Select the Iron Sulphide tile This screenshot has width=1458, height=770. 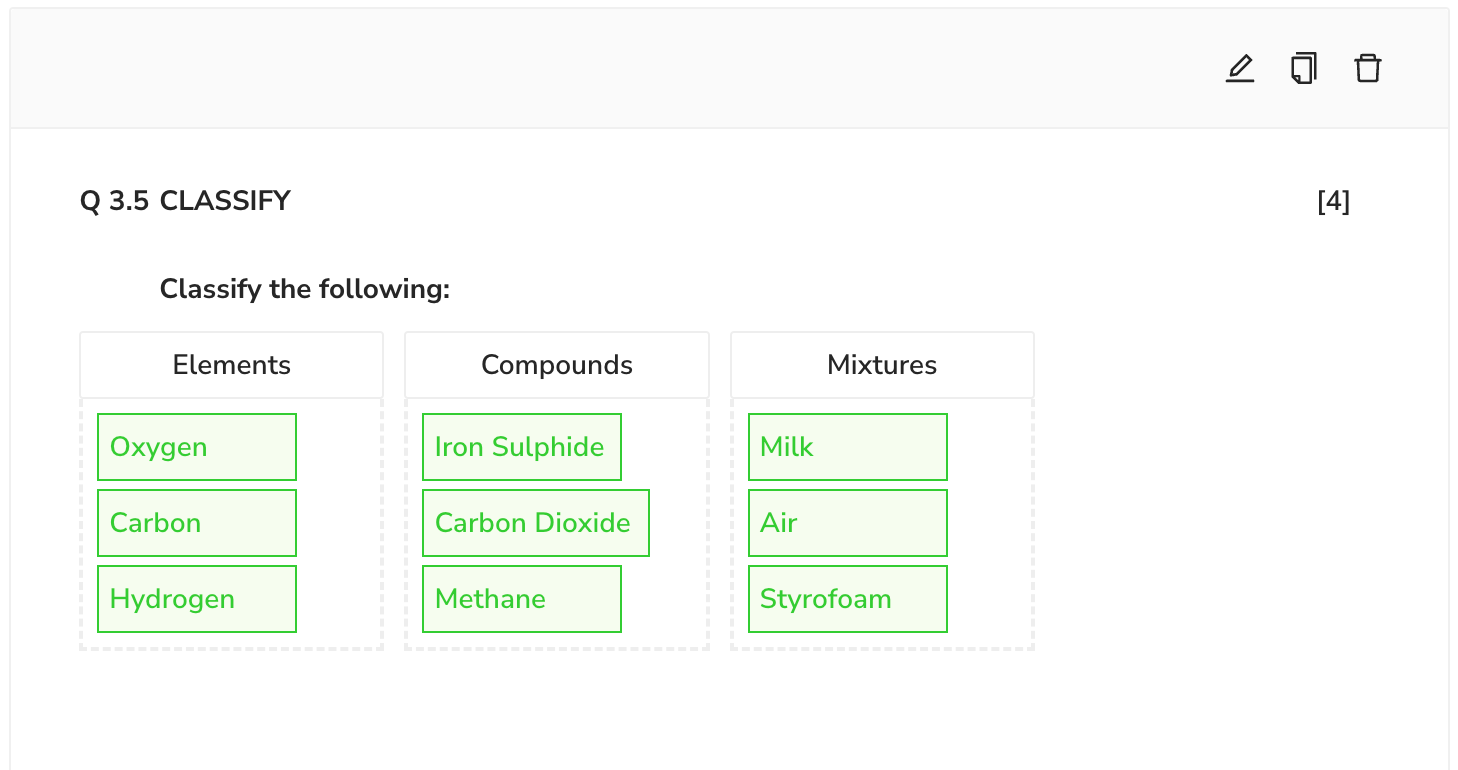point(521,447)
